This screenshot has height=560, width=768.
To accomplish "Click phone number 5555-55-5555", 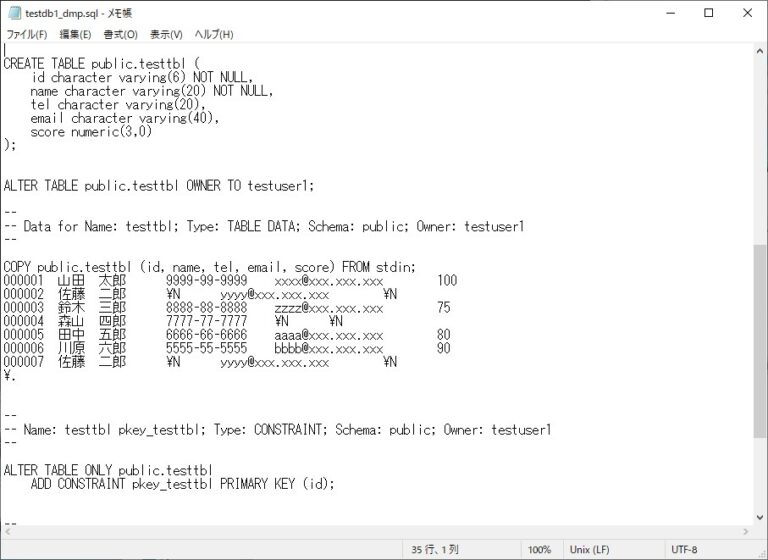I will tap(207, 348).
